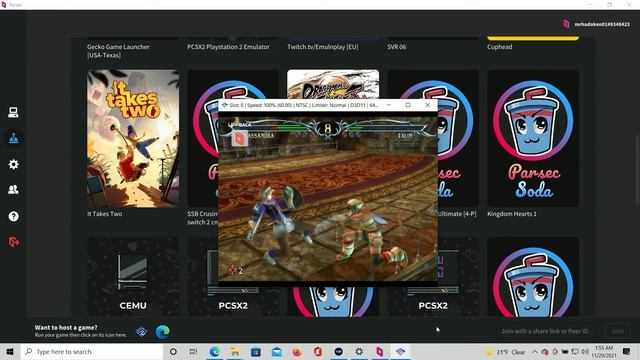The height and width of the screenshot is (360, 640).
Task: Click the taskbar clock and date
Action: click(604, 351)
